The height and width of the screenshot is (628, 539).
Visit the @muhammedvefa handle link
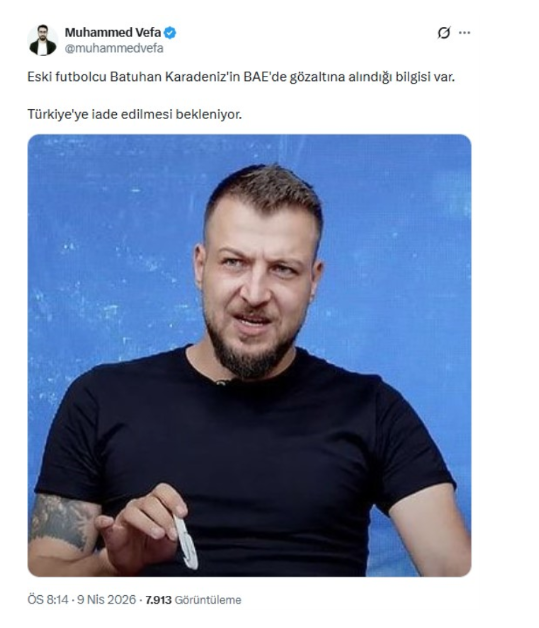[114, 48]
